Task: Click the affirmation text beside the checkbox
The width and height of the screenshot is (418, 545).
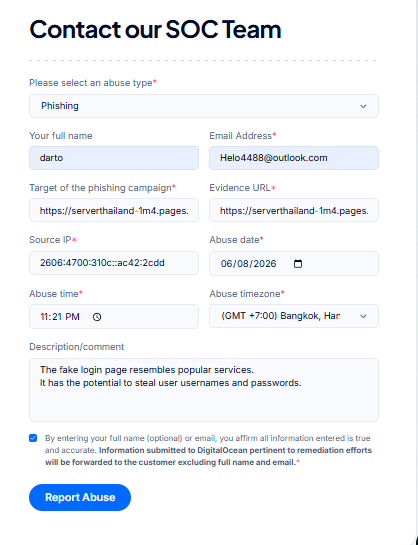Action: (208, 450)
